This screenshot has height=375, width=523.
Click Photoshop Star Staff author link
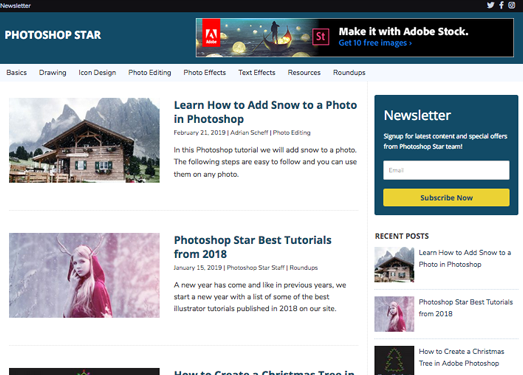pyautogui.click(x=255, y=268)
